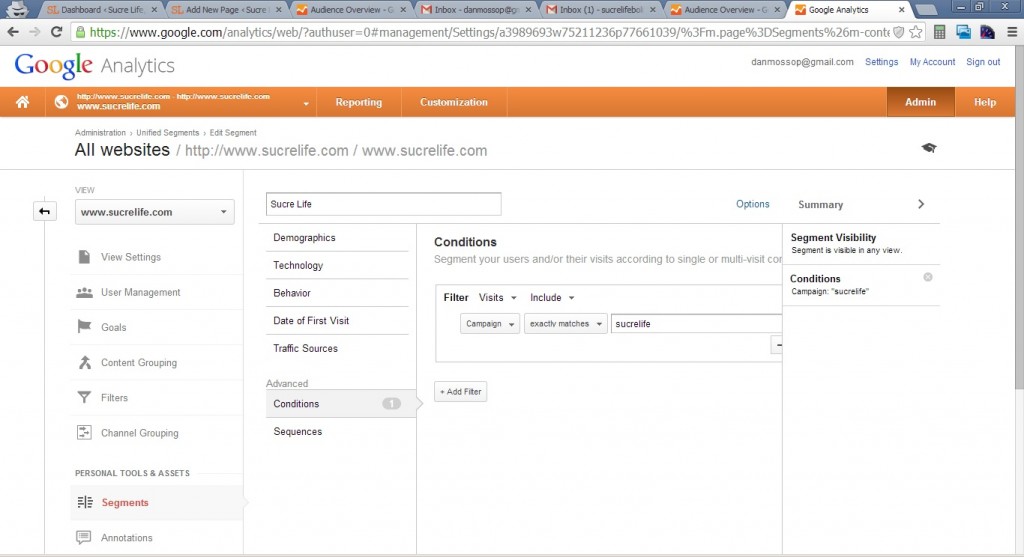Open the Reporting tab
The image size is (1024, 557).
[x=359, y=102]
